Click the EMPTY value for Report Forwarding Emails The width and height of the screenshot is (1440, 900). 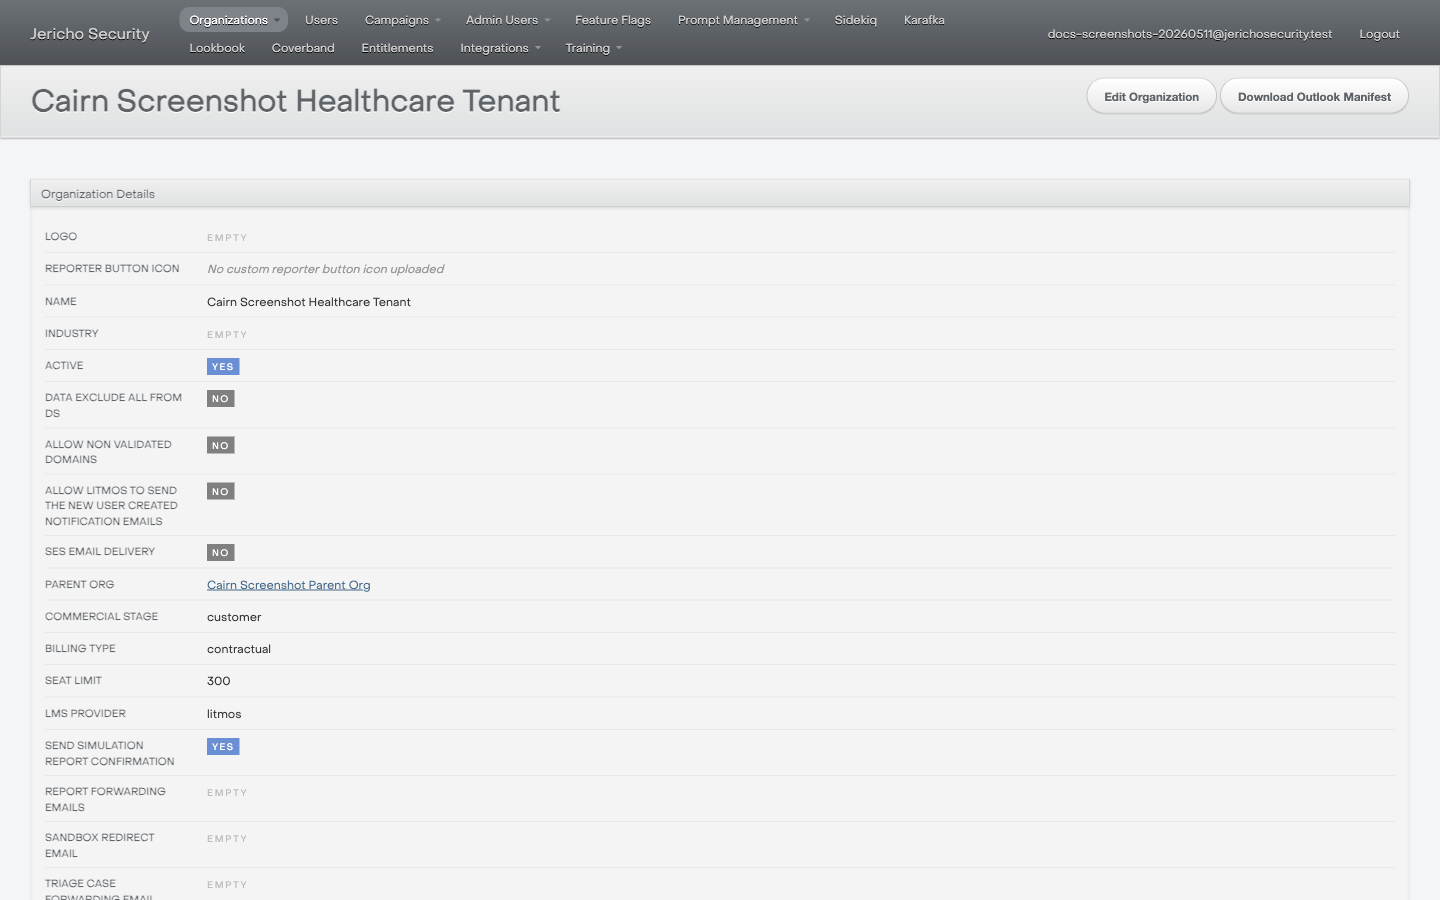[x=227, y=793]
